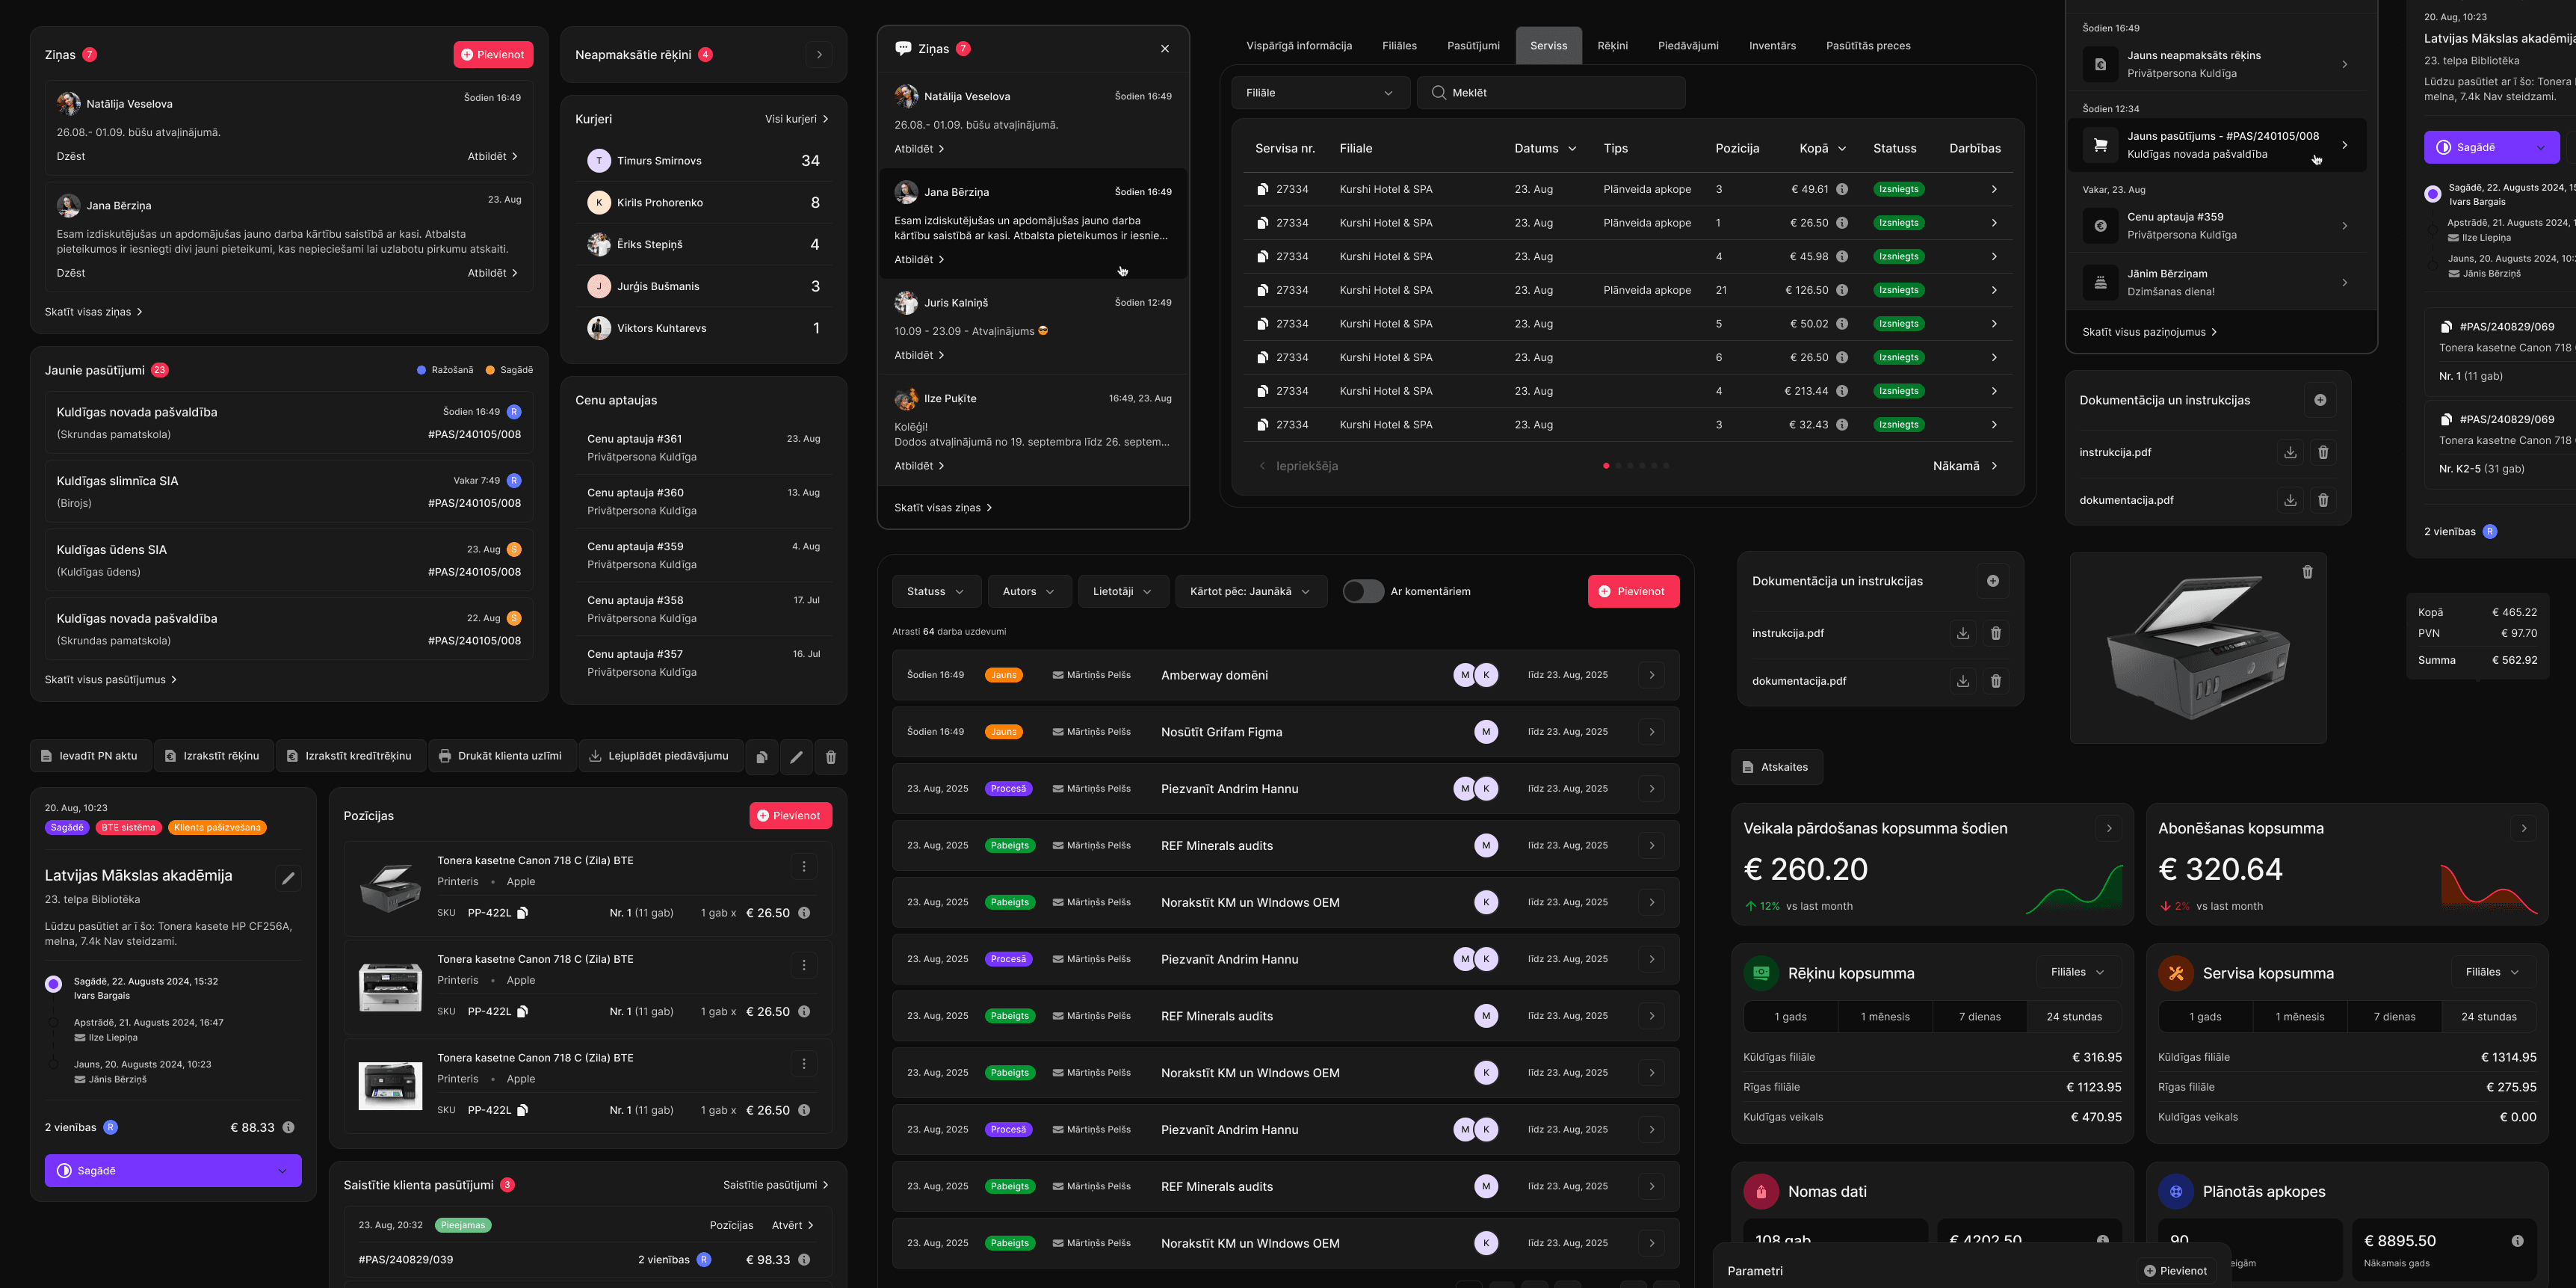Open the Pasūtītās preces tab
2576x1288 pixels.
[x=1868, y=45]
